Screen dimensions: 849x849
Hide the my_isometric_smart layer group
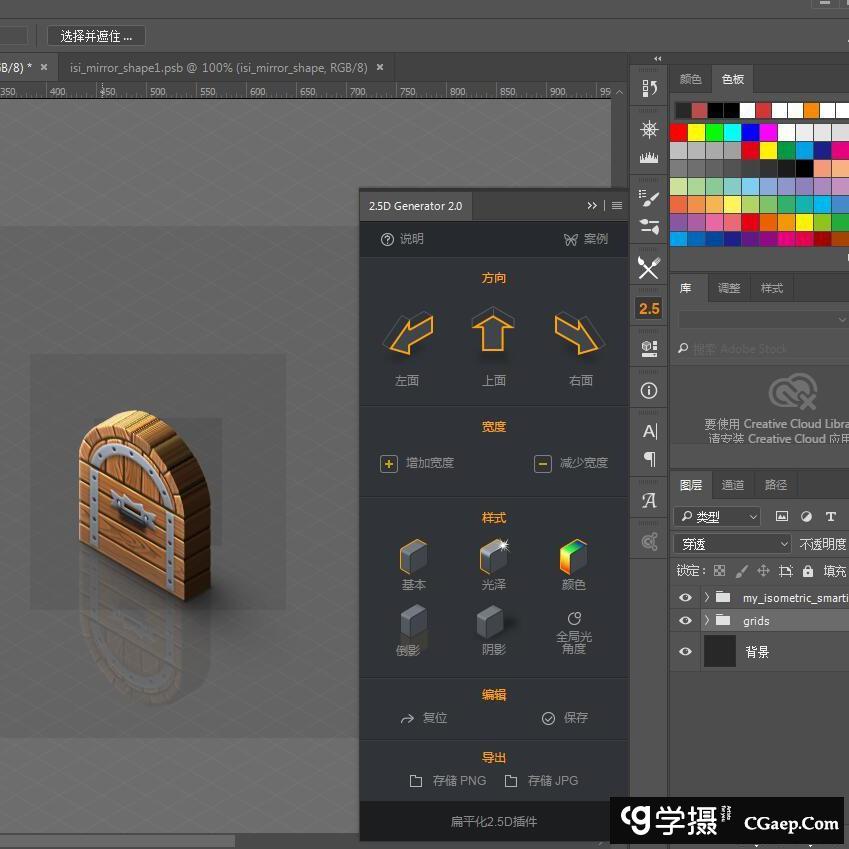685,598
